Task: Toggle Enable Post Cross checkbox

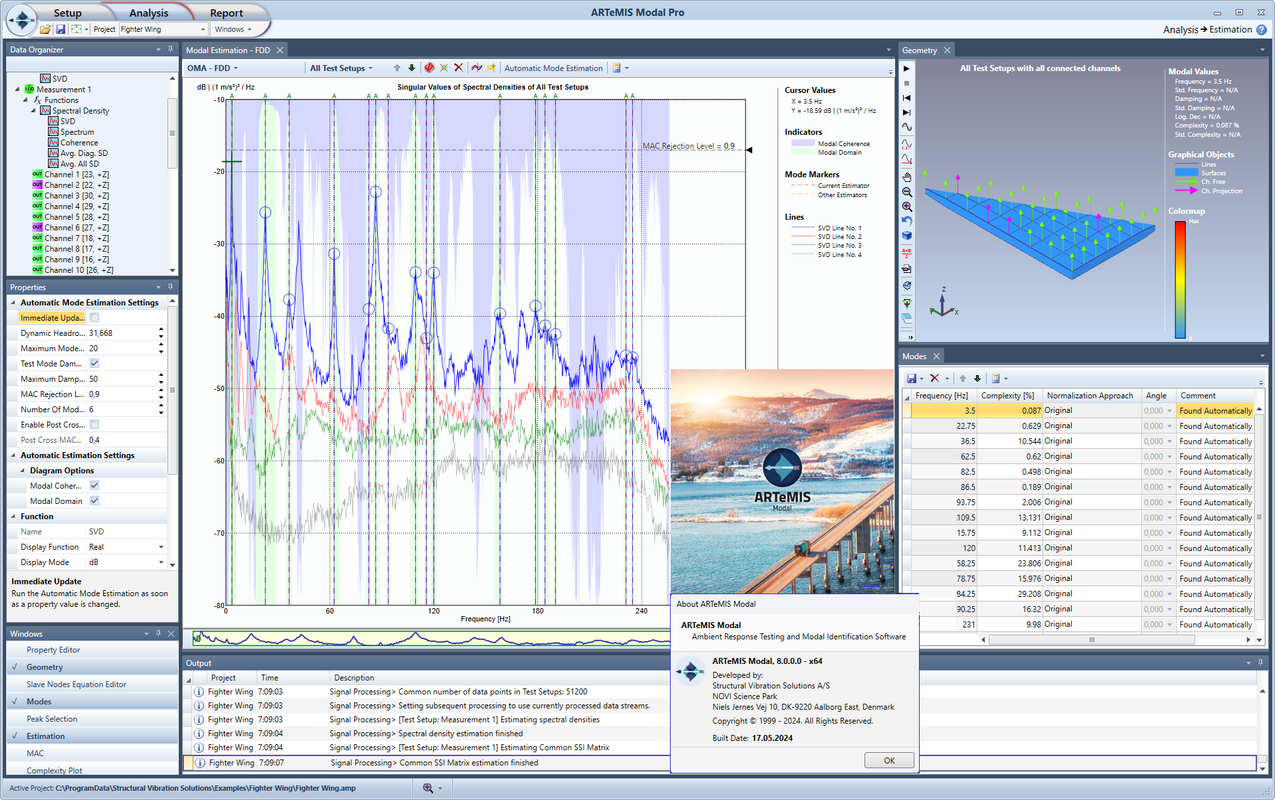Action: (95, 425)
